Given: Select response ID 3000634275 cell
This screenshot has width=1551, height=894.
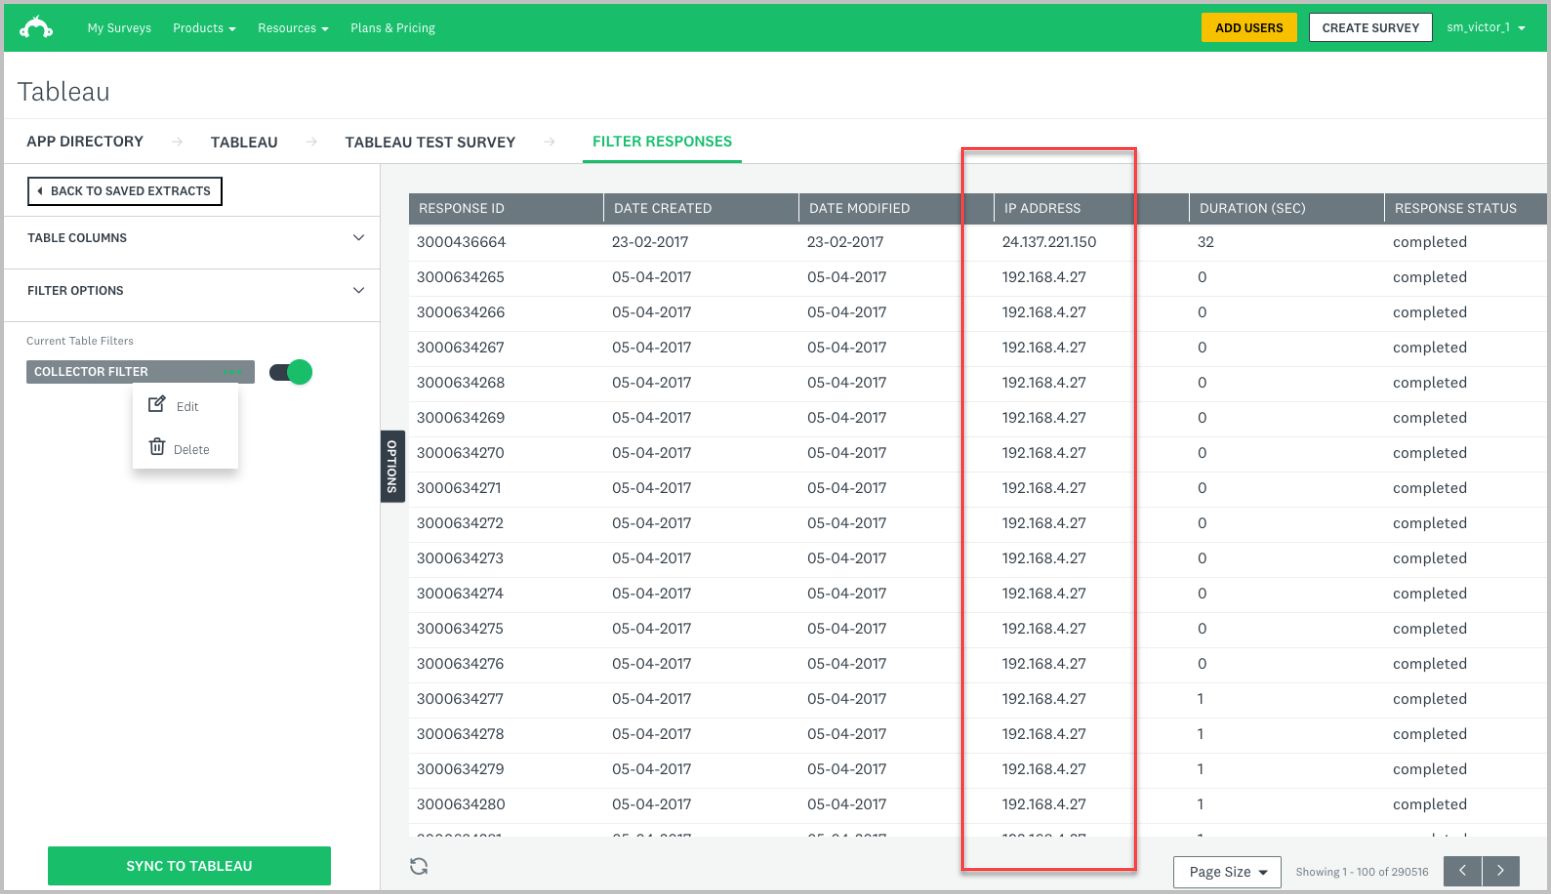Looking at the screenshot, I should 460,629.
